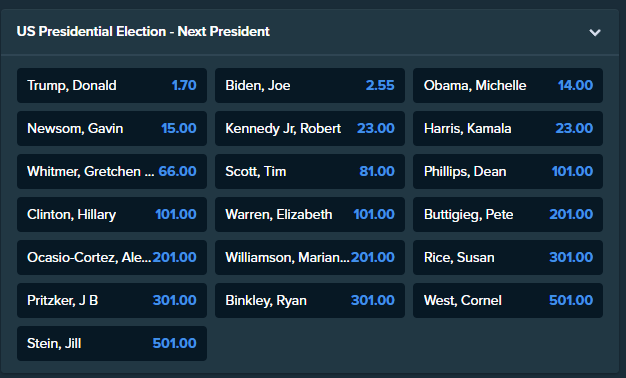Pick Phillips, Dean at 101.00
The height and width of the screenshot is (378, 626).
[x=508, y=172]
